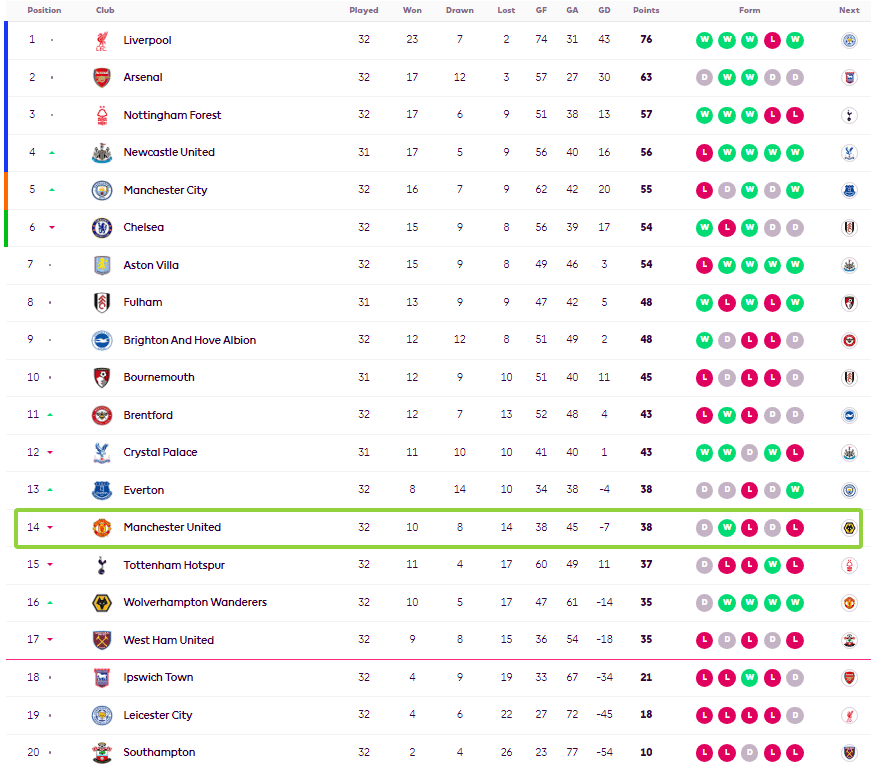871x771 pixels.
Task: Open the Tottenham Hotspur club link
Action: click(x=174, y=565)
